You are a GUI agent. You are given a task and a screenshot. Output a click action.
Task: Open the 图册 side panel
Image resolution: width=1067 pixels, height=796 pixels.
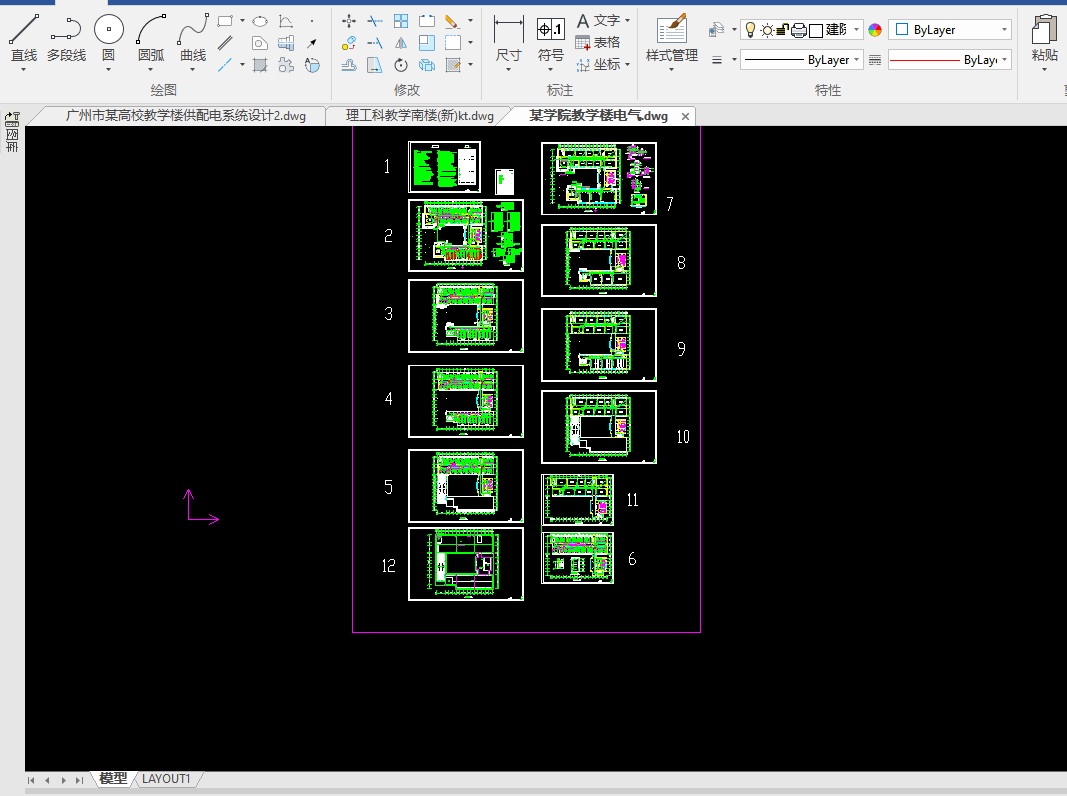pyautogui.click(x=12, y=132)
